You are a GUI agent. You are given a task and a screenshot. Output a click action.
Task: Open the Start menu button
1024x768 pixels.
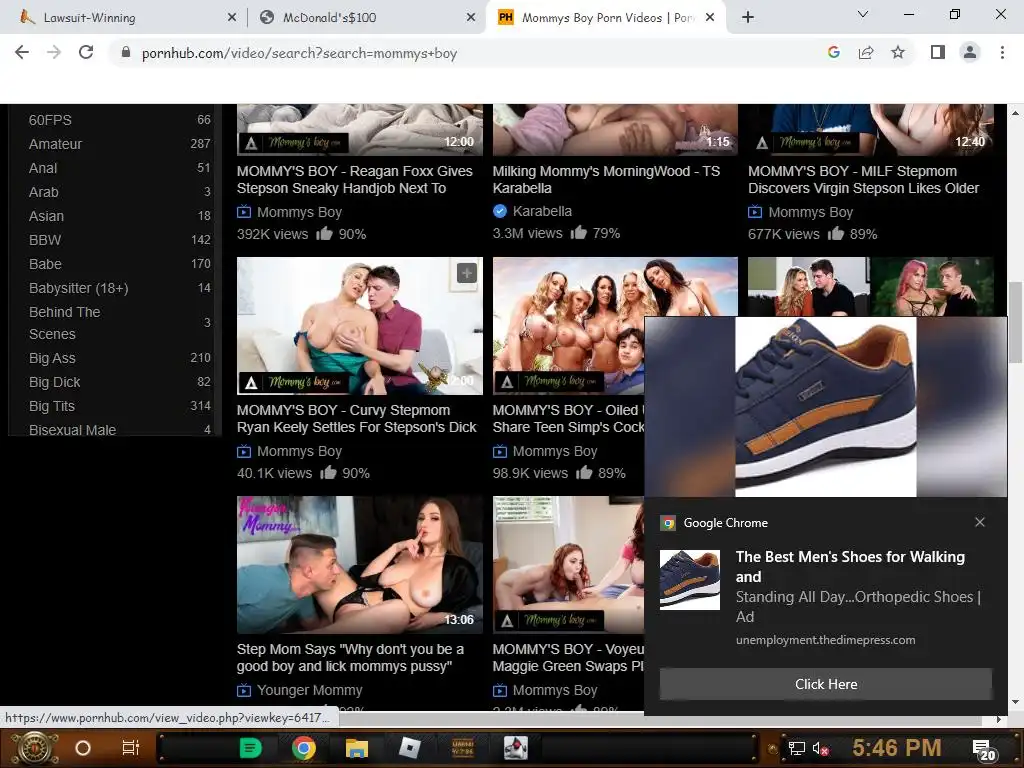35,748
